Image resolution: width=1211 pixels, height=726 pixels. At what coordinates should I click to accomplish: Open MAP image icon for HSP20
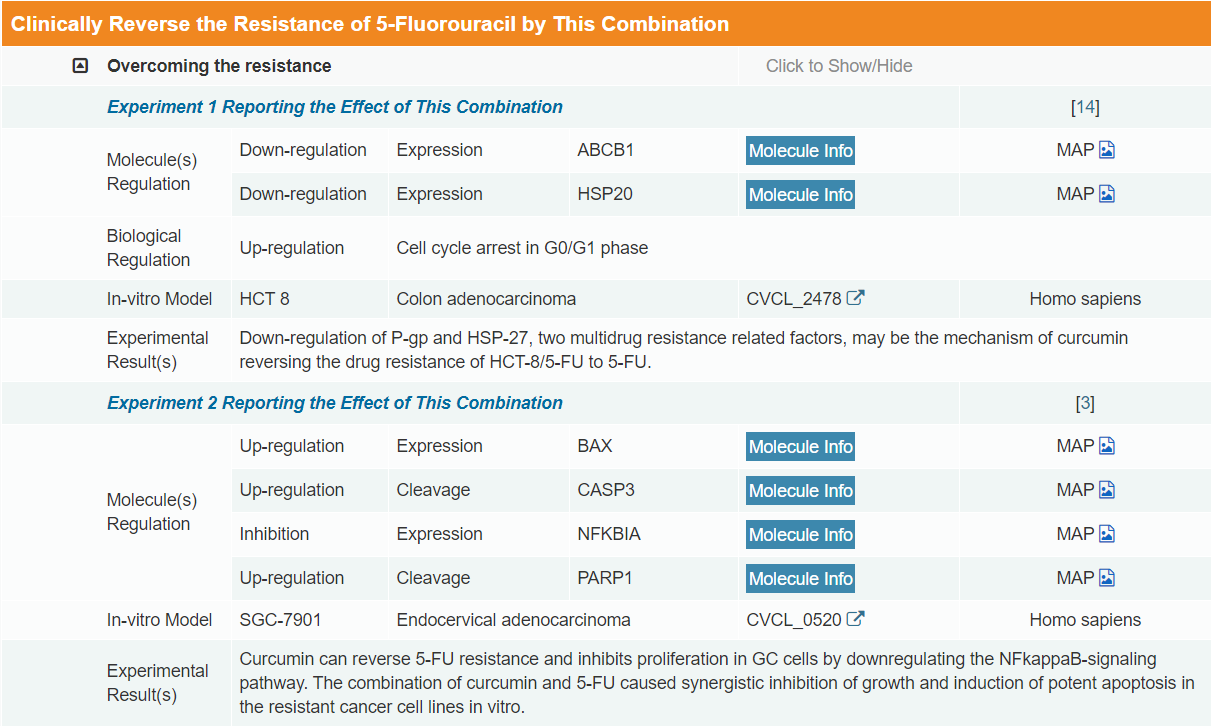[1107, 194]
